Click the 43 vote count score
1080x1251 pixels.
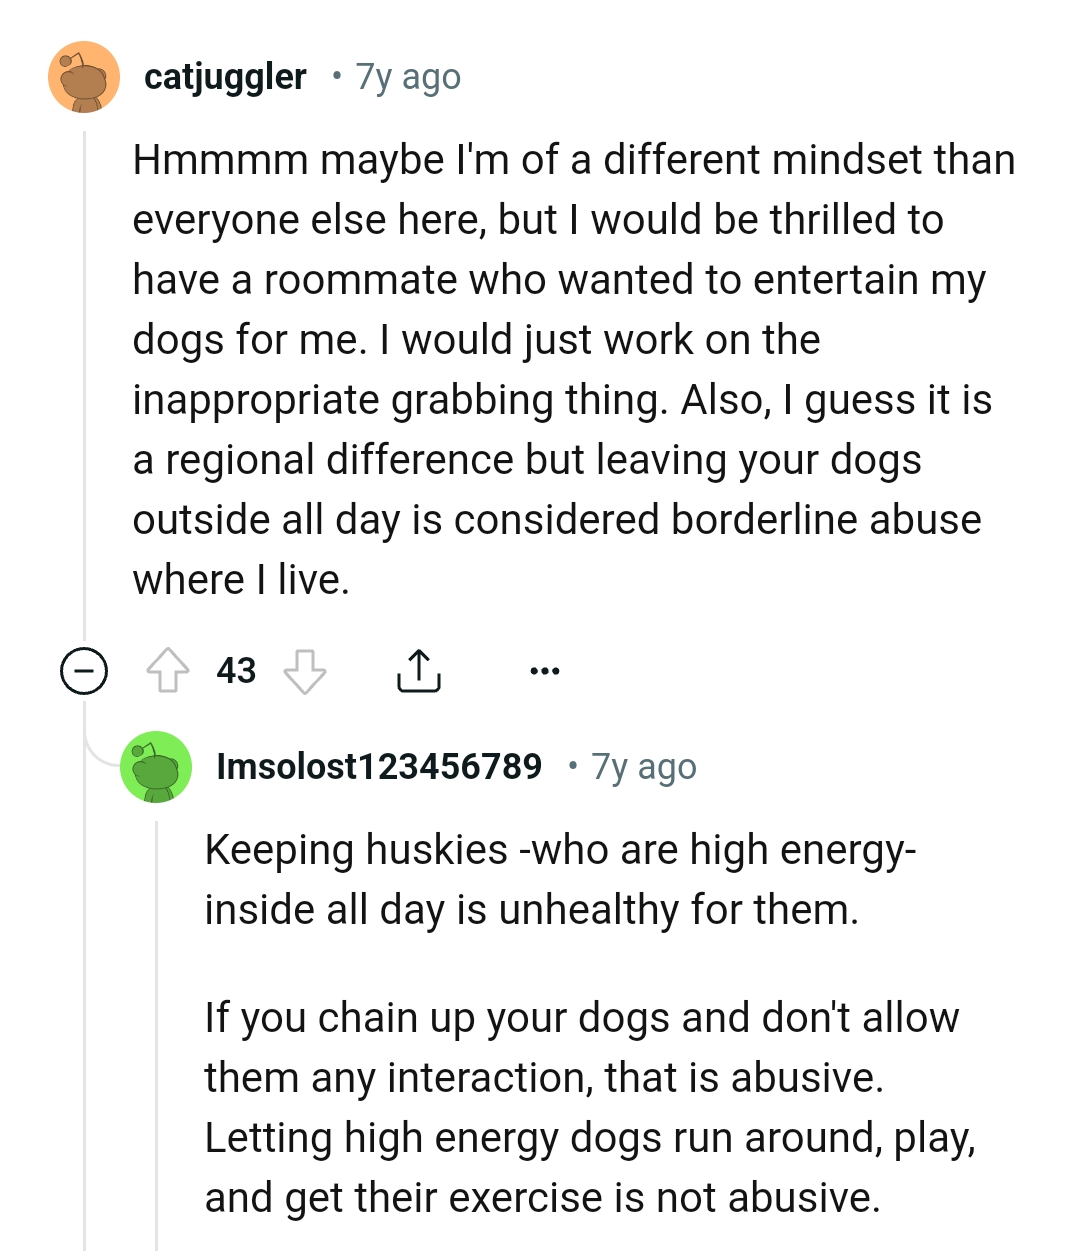click(236, 670)
